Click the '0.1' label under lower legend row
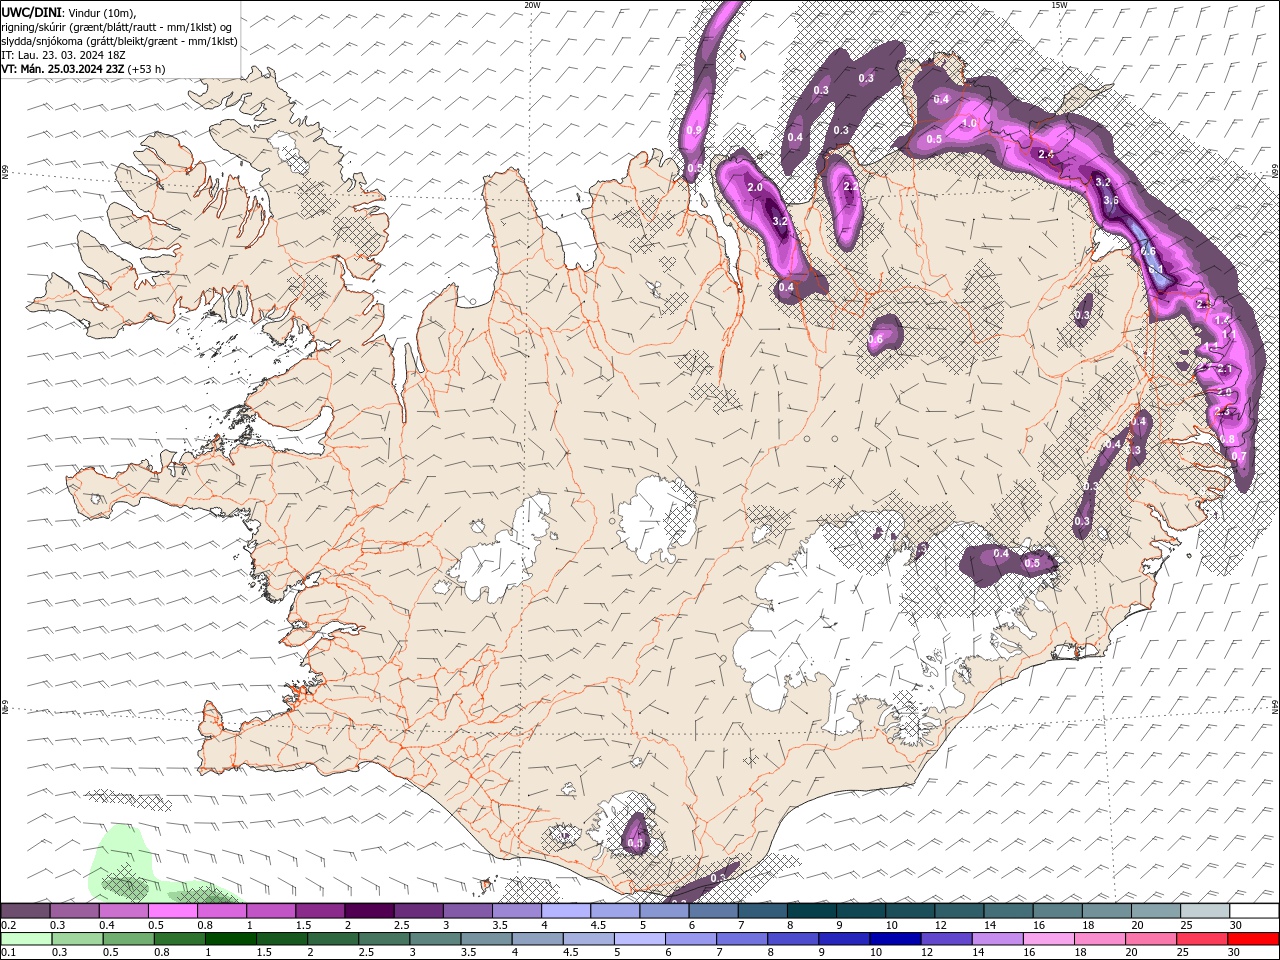 point(9,953)
